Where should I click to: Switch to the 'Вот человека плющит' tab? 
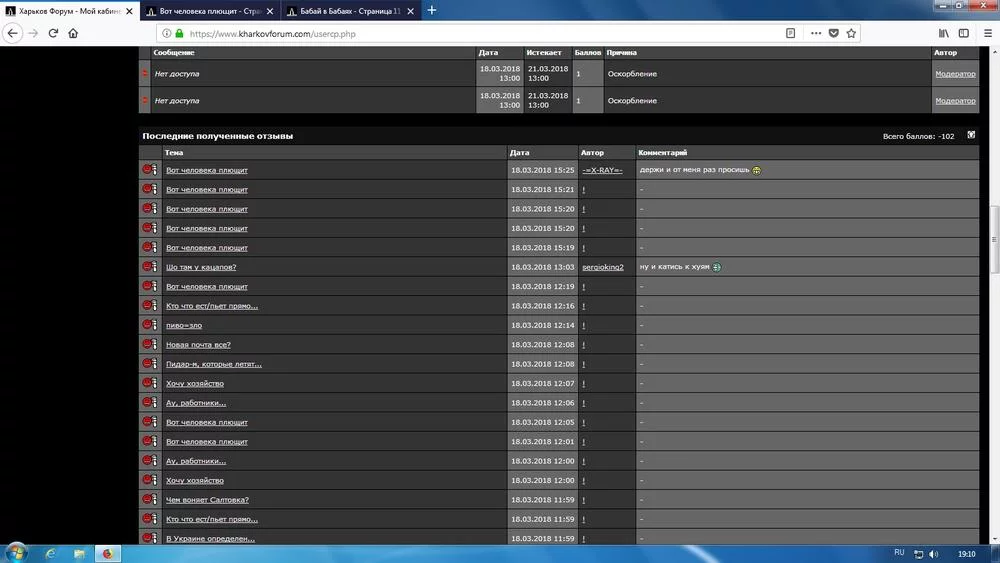point(210,11)
